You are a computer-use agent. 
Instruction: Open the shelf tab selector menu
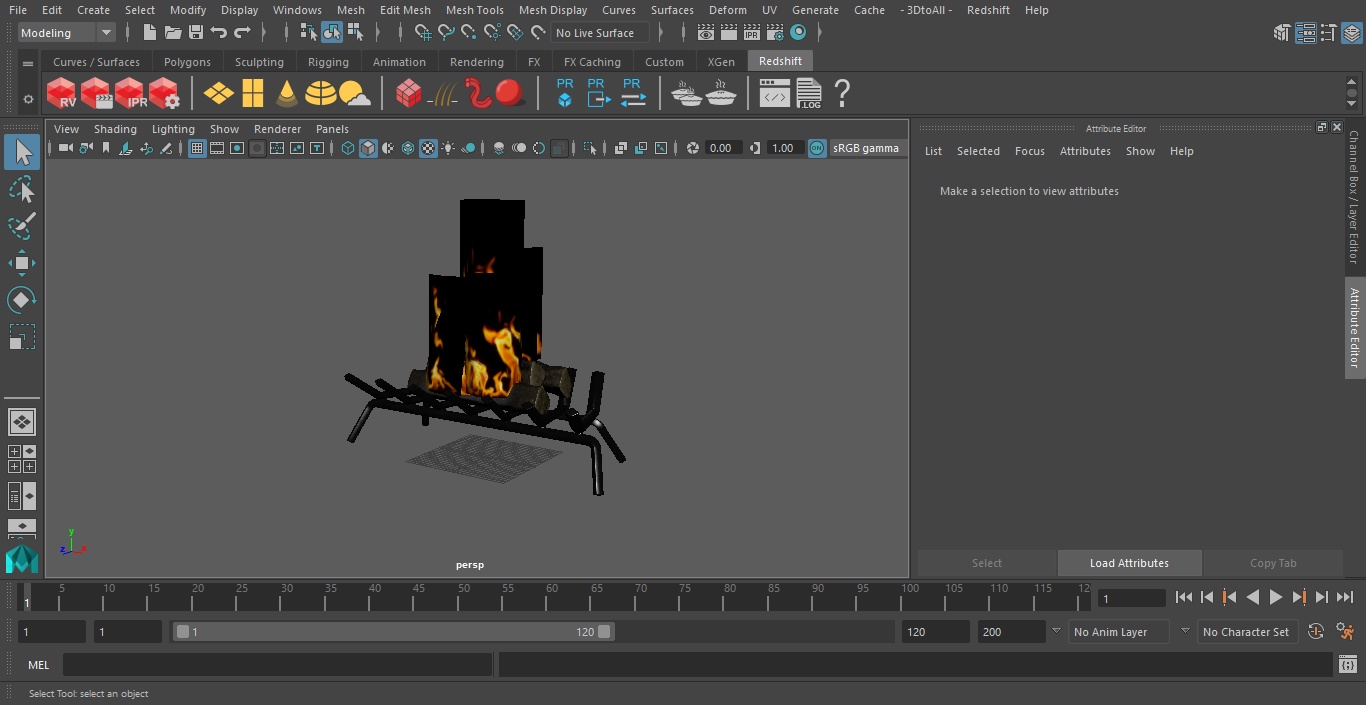(x=28, y=63)
